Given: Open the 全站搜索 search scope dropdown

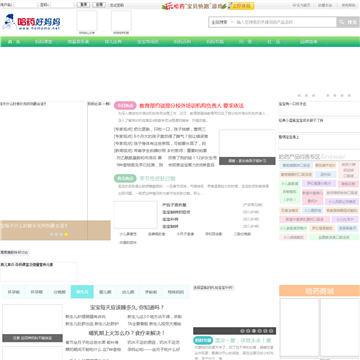Looking at the screenshot, I should [222, 22].
